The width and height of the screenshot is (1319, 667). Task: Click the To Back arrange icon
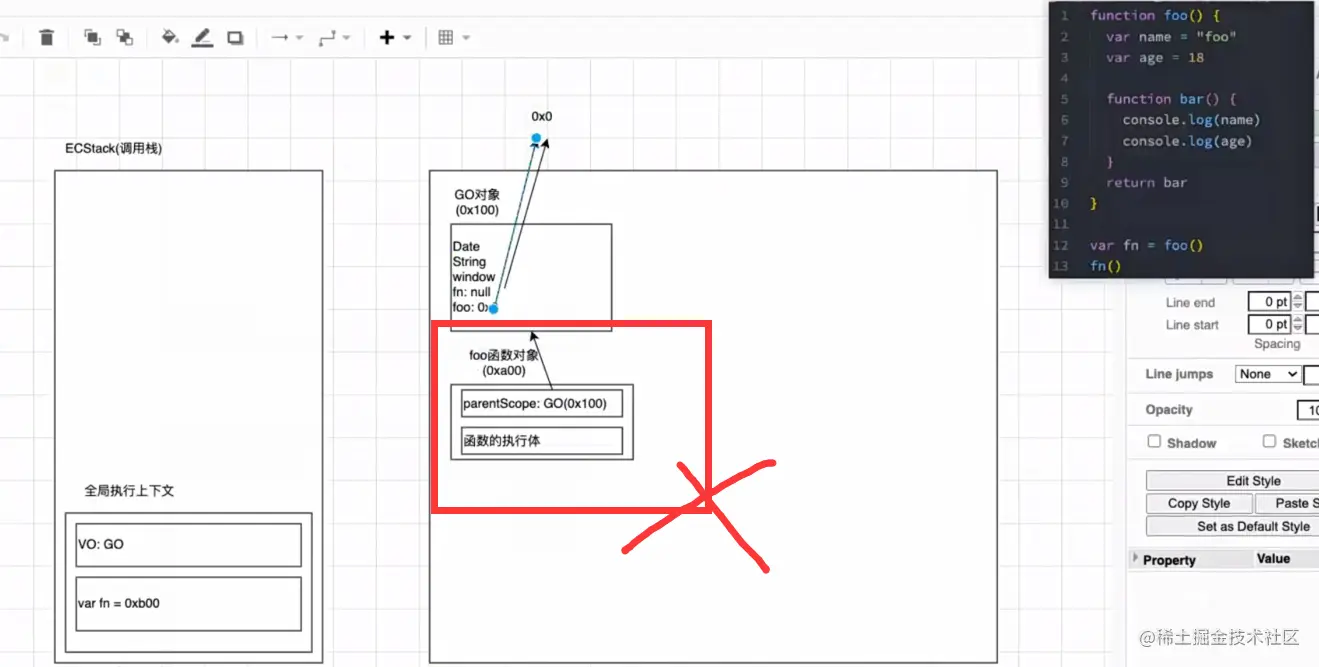[125, 38]
